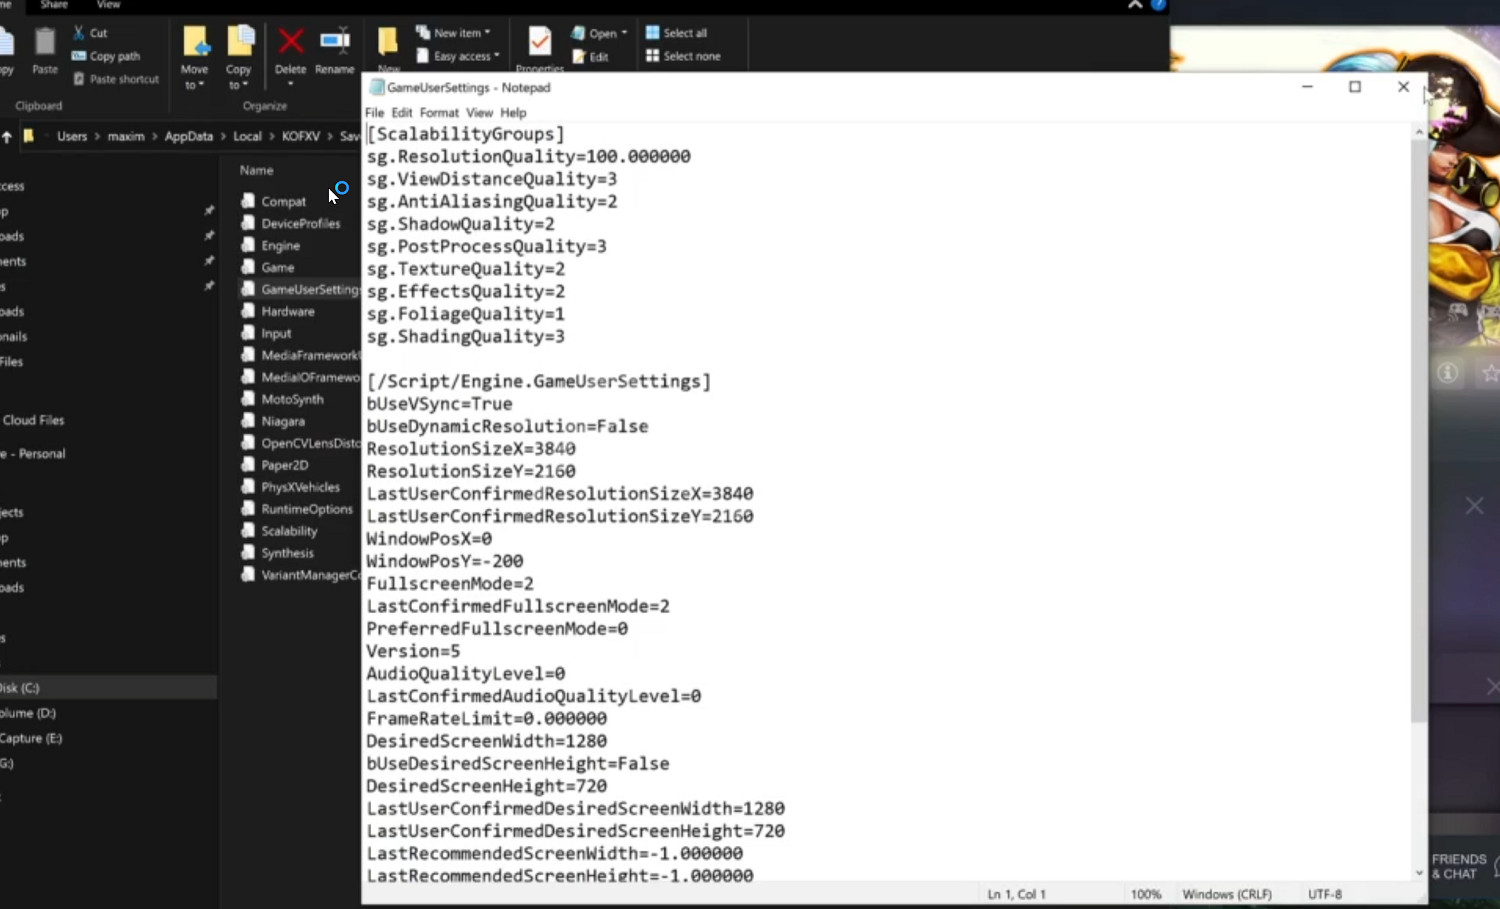The image size is (1500, 909).
Task: Click the Delete icon in the ribbon
Action: click(290, 42)
